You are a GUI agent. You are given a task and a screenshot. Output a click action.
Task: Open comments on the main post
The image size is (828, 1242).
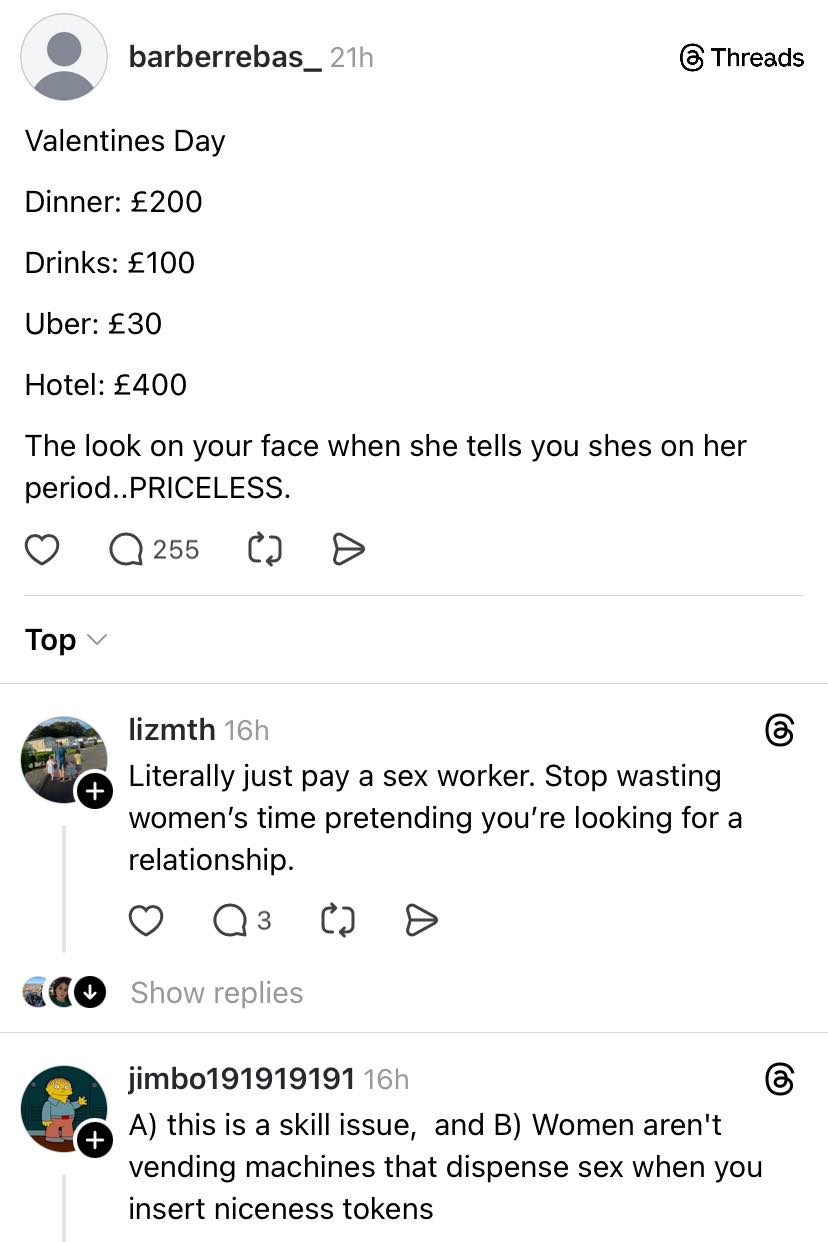[x=126, y=549]
